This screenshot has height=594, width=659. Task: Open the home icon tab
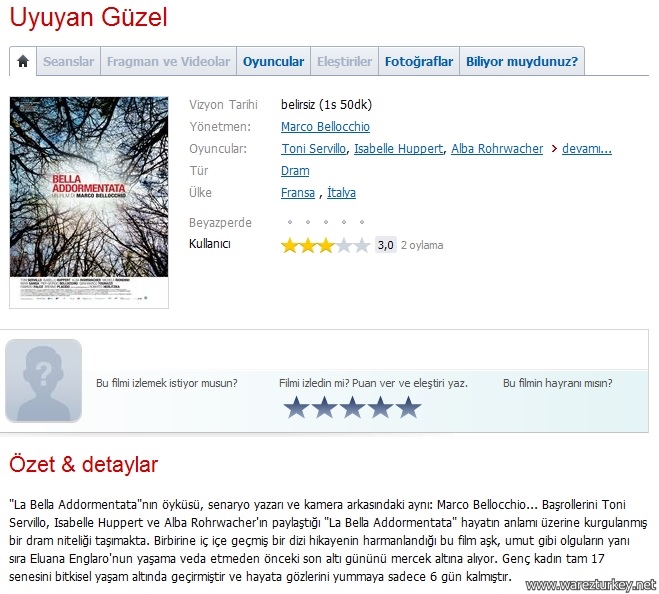click(23, 61)
